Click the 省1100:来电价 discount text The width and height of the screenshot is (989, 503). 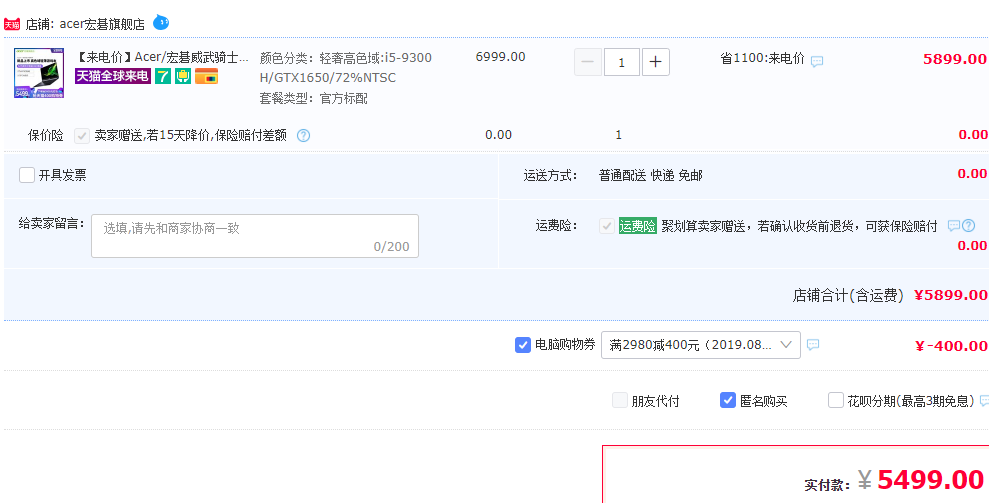pos(763,59)
